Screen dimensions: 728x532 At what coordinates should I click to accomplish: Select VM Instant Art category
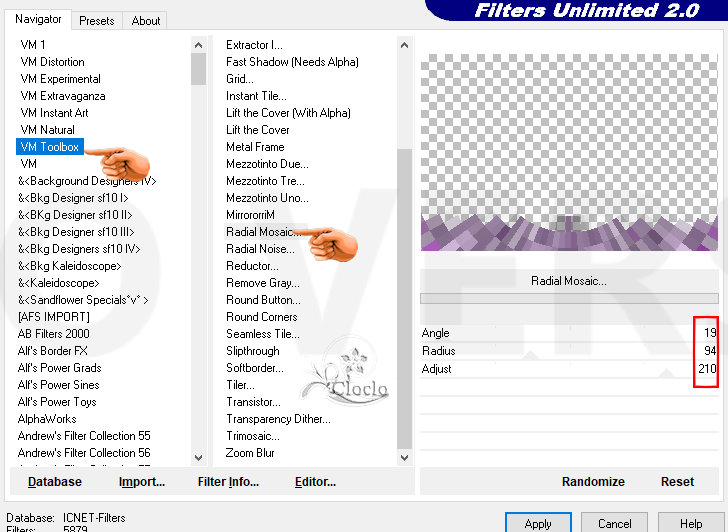54,113
